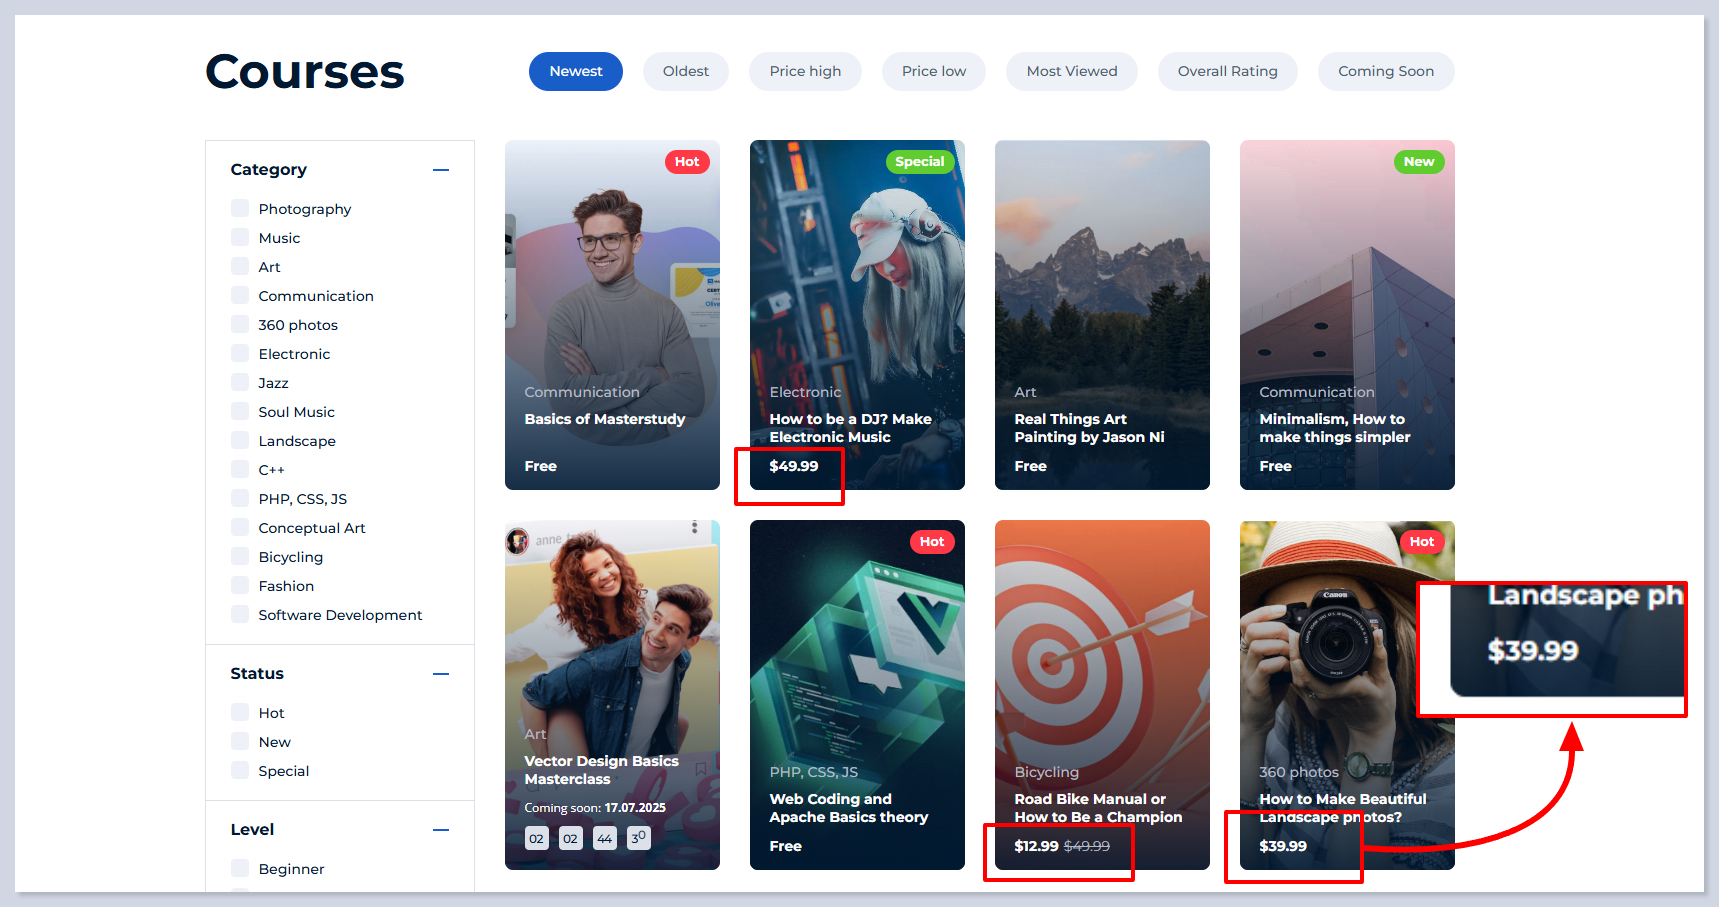Select the Coming Soon sort option

(1385, 71)
